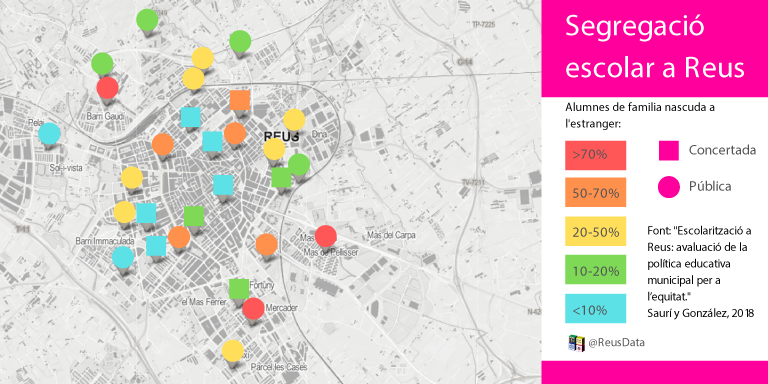Image resolution: width=768 pixels, height=384 pixels.
Task: Select the green 10-20% legend swatch
Action: point(596,269)
